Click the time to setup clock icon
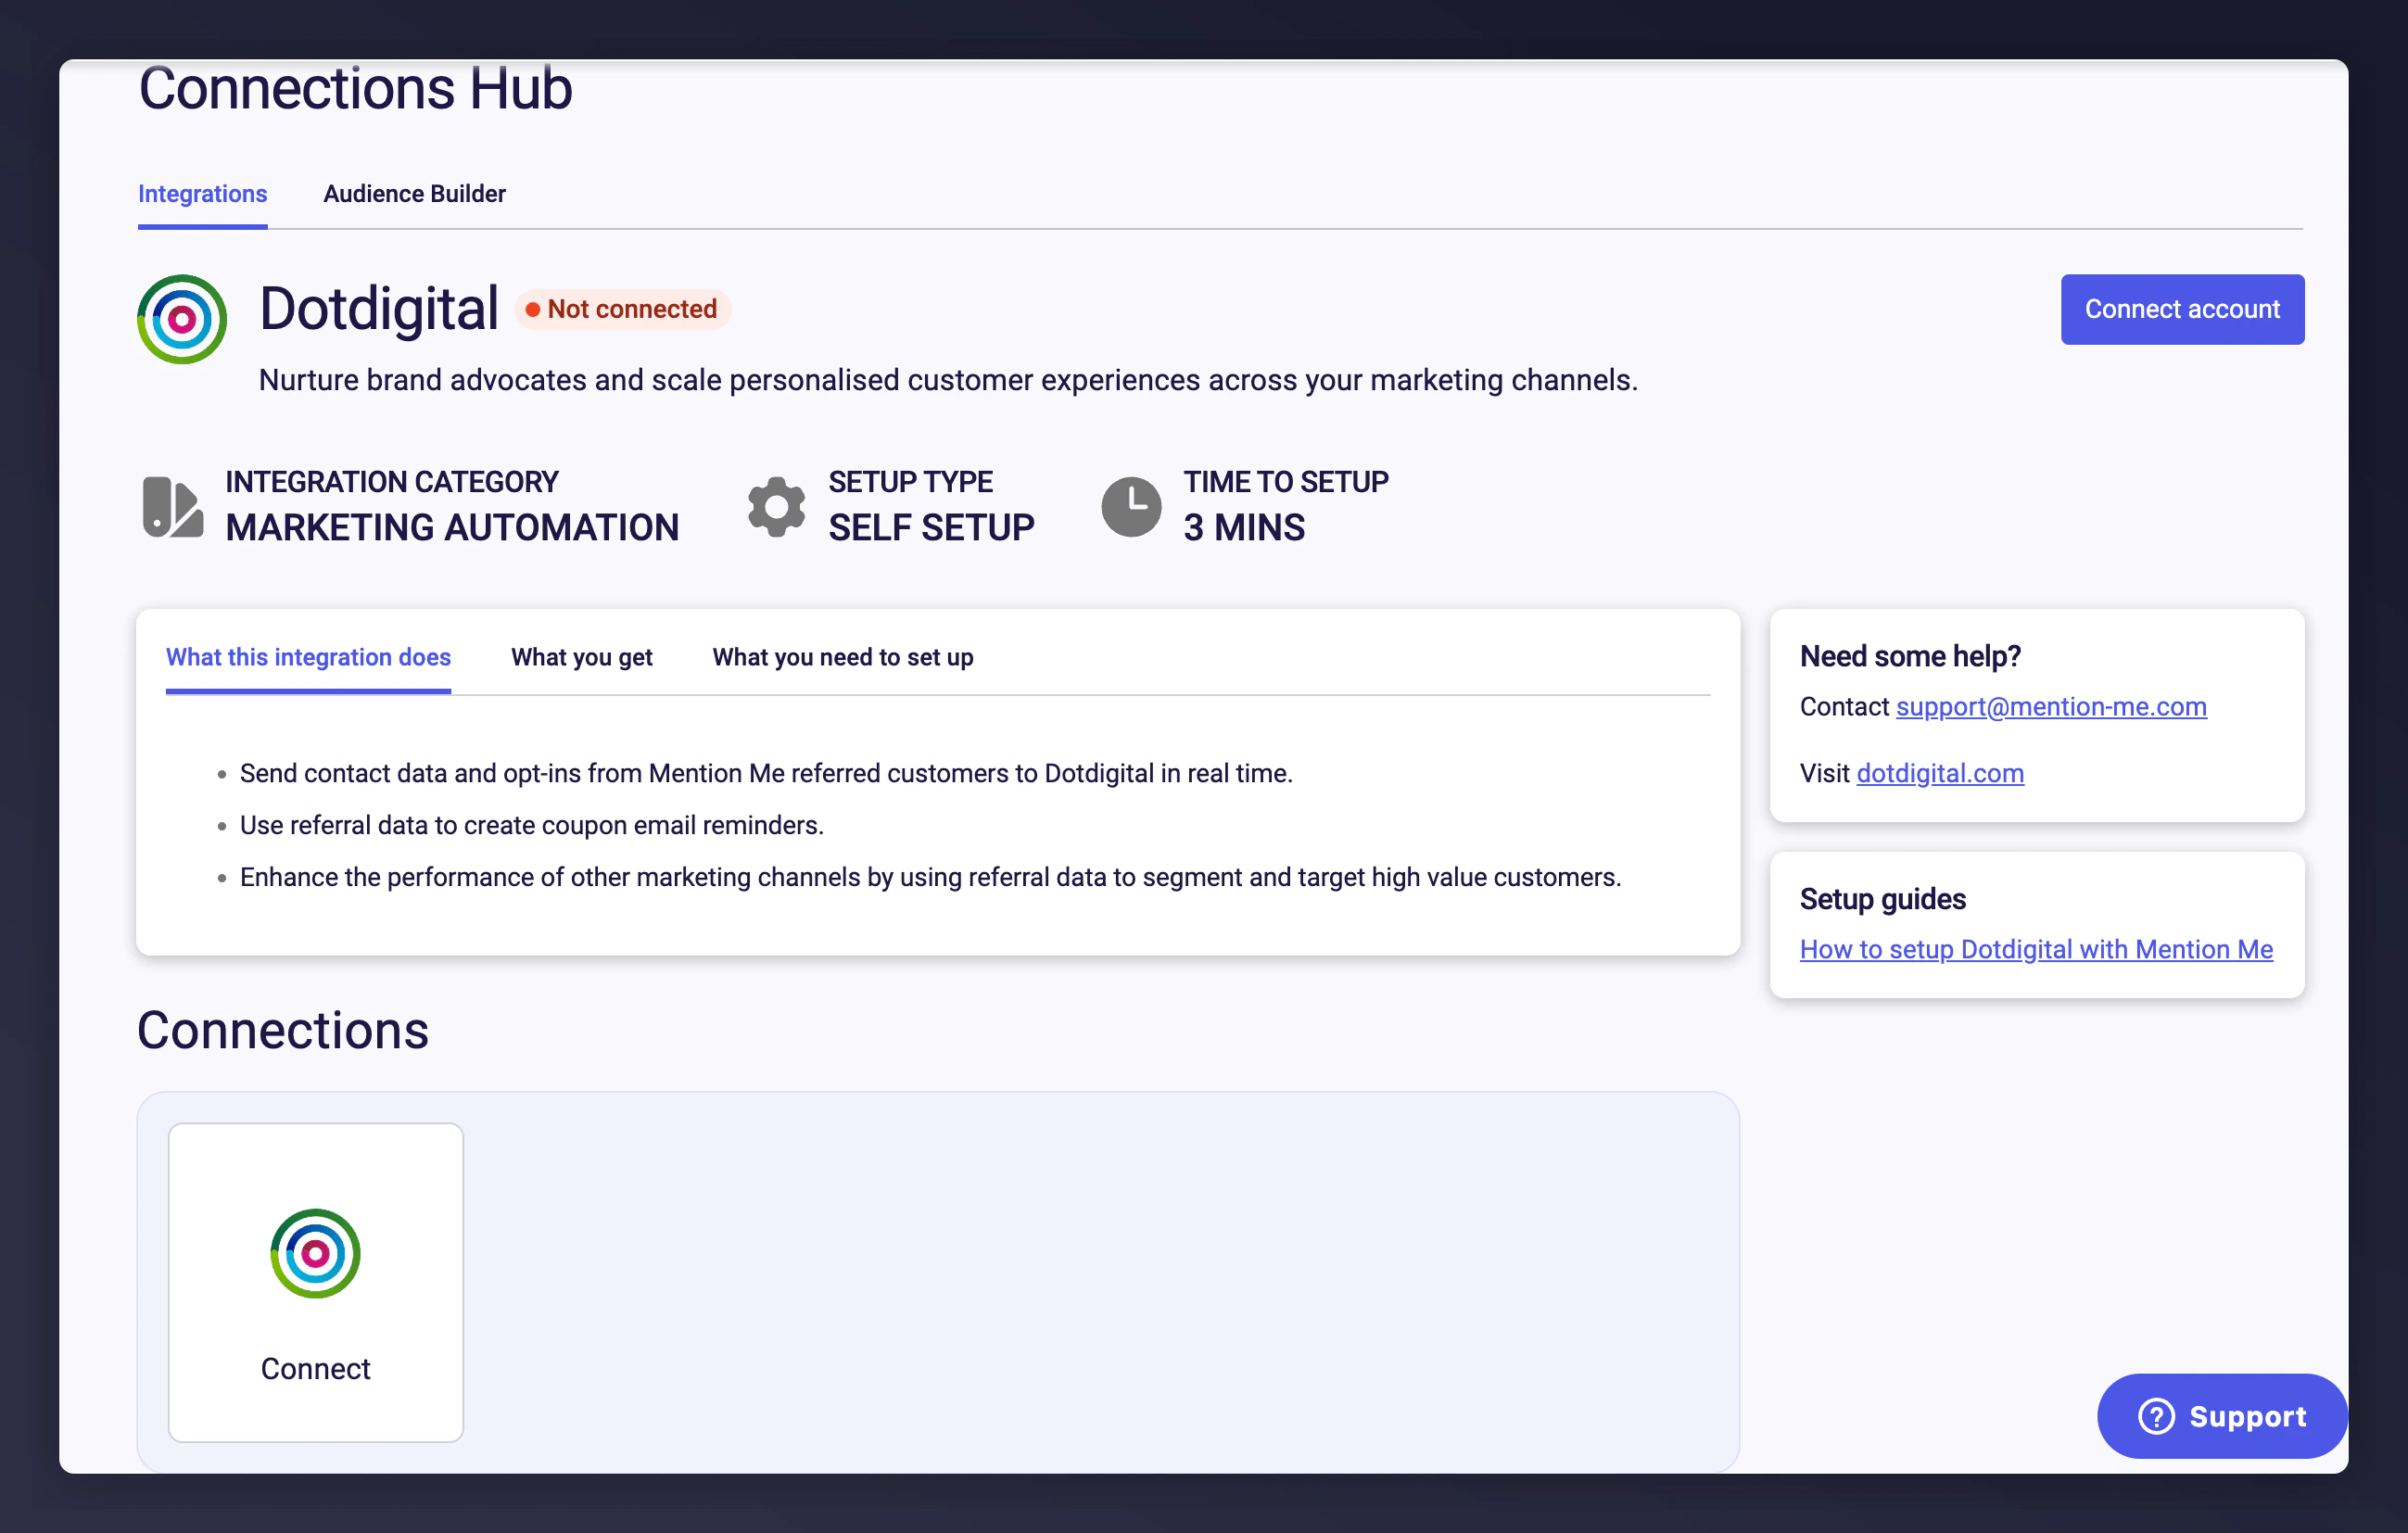The height and width of the screenshot is (1533, 2408). (1131, 507)
